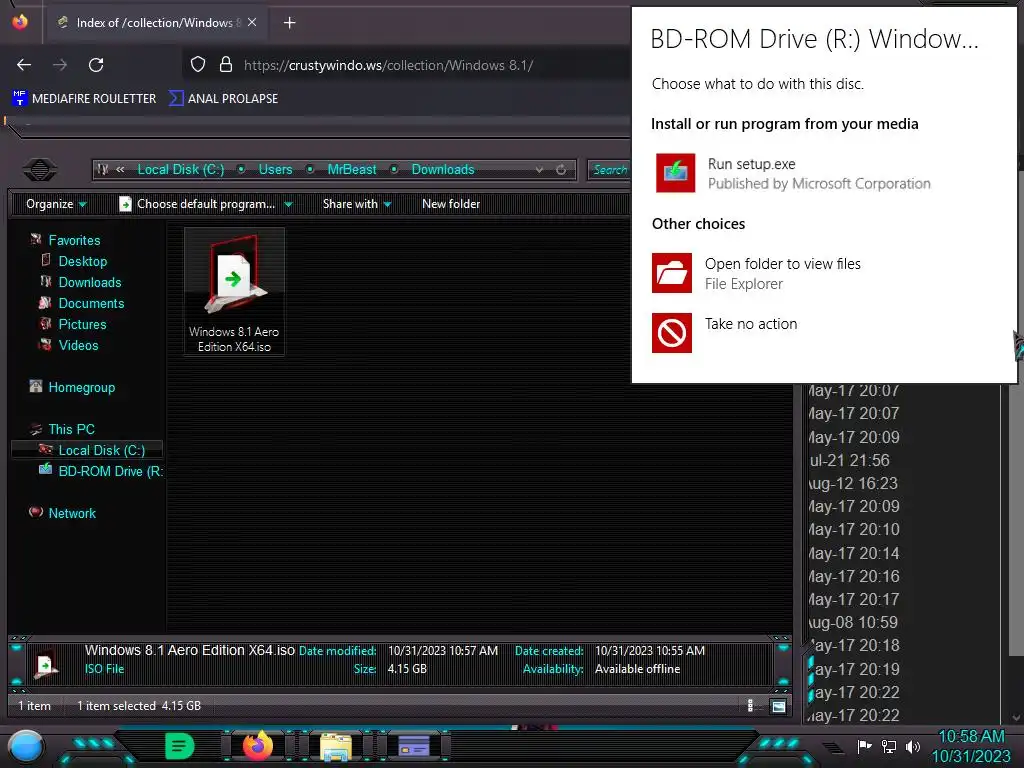Open the Share with menu
The image size is (1024, 768).
click(357, 204)
